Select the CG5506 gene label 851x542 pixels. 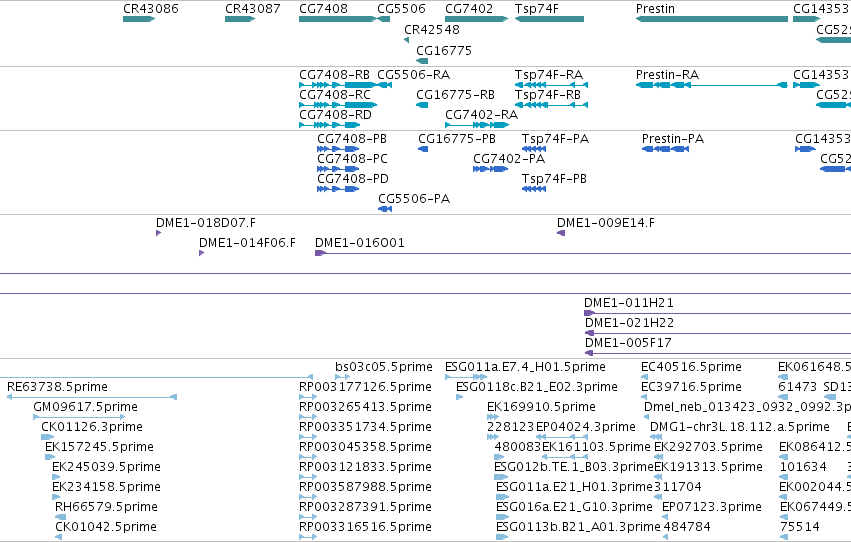coord(401,9)
